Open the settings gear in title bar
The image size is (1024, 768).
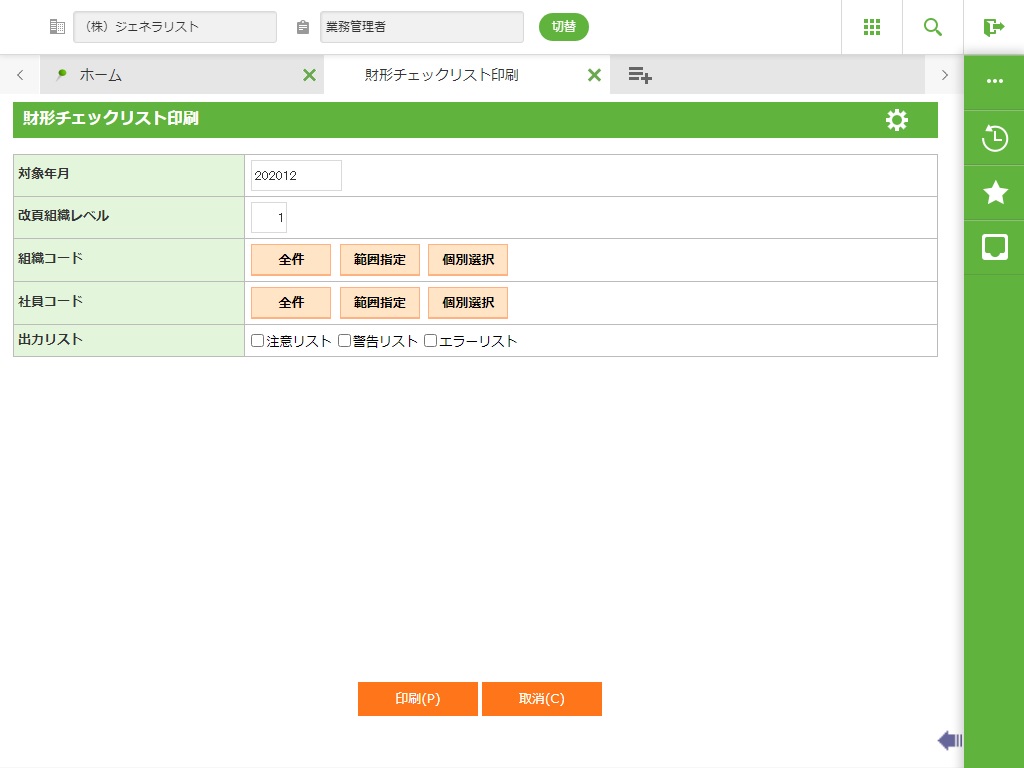[x=897, y=120]
